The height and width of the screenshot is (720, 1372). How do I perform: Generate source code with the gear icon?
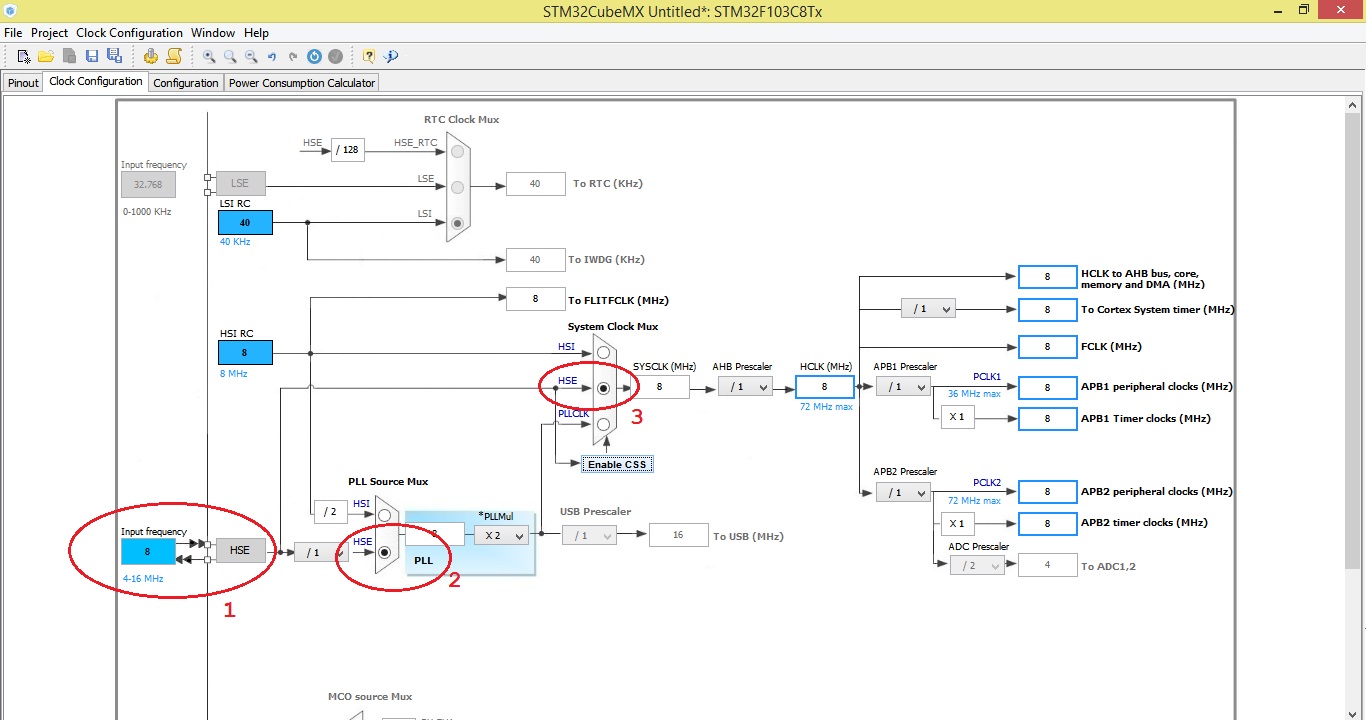point(150,56)
